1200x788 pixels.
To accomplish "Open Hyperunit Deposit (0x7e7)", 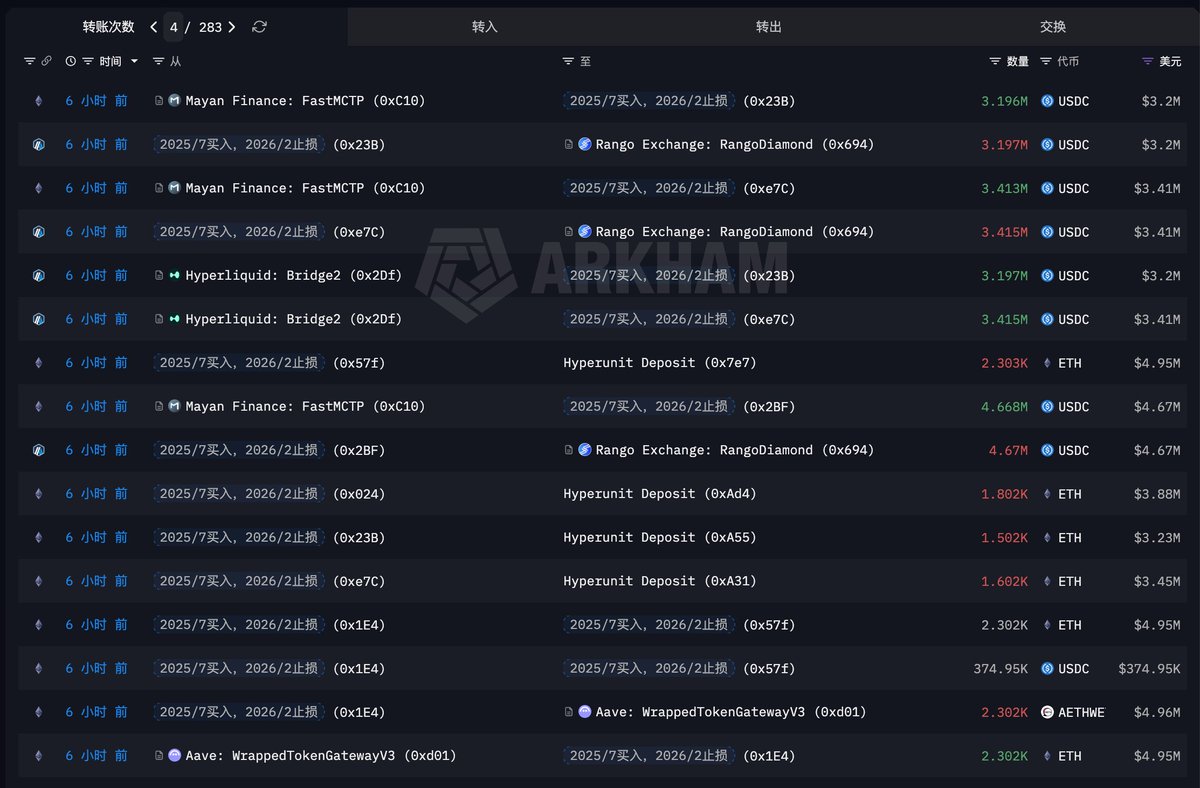I will click(660, 363).
